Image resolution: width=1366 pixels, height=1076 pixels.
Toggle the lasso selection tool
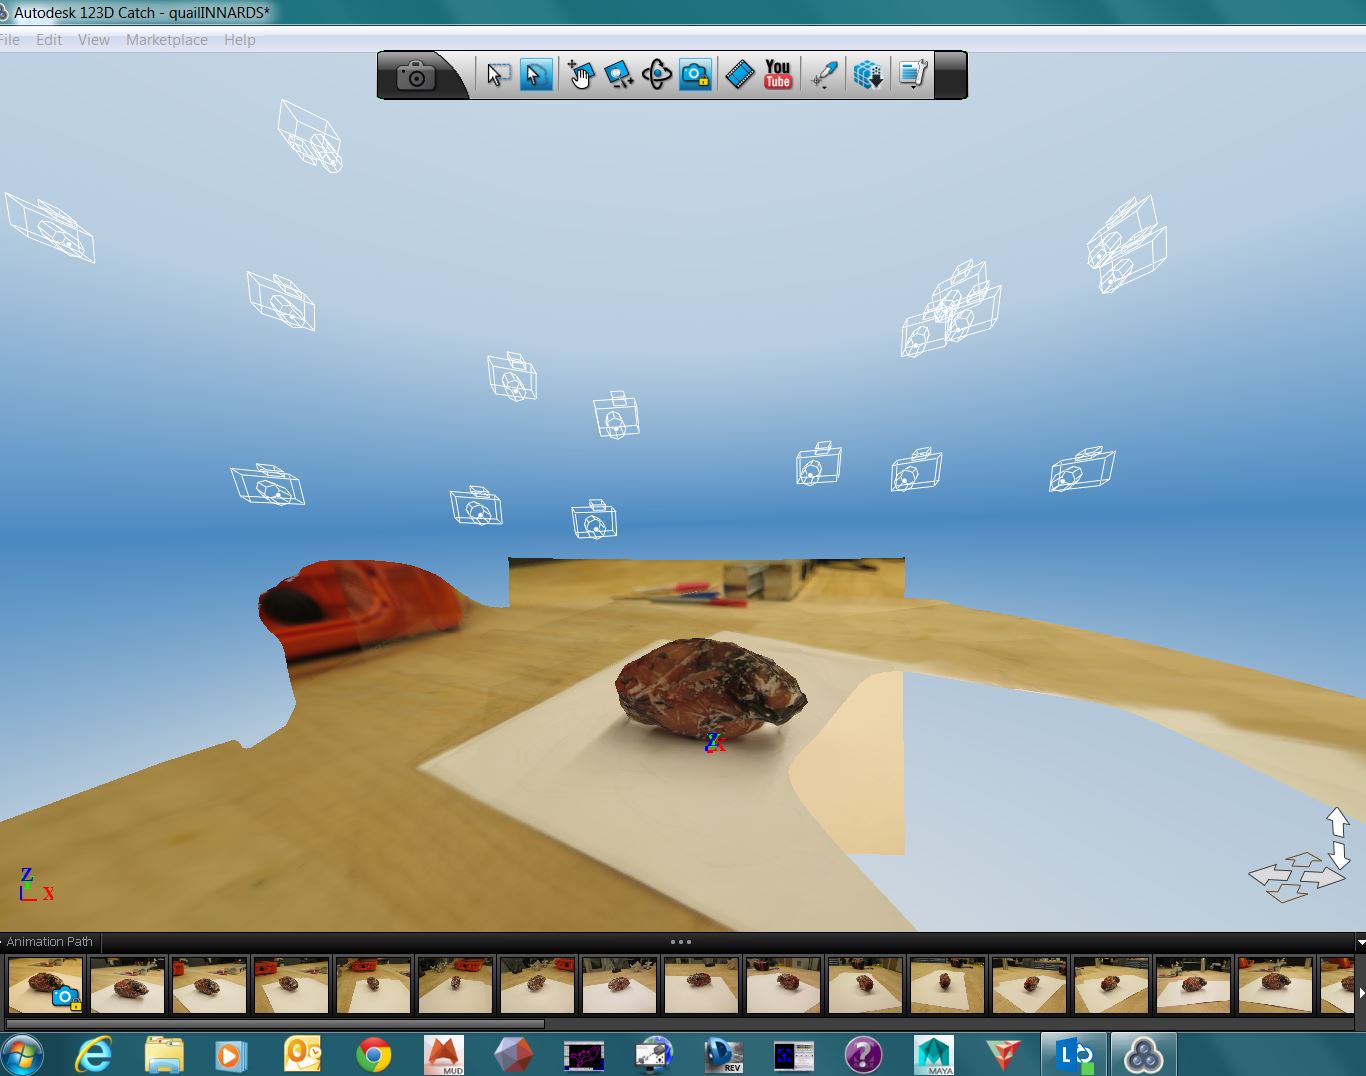pos(536,75)
